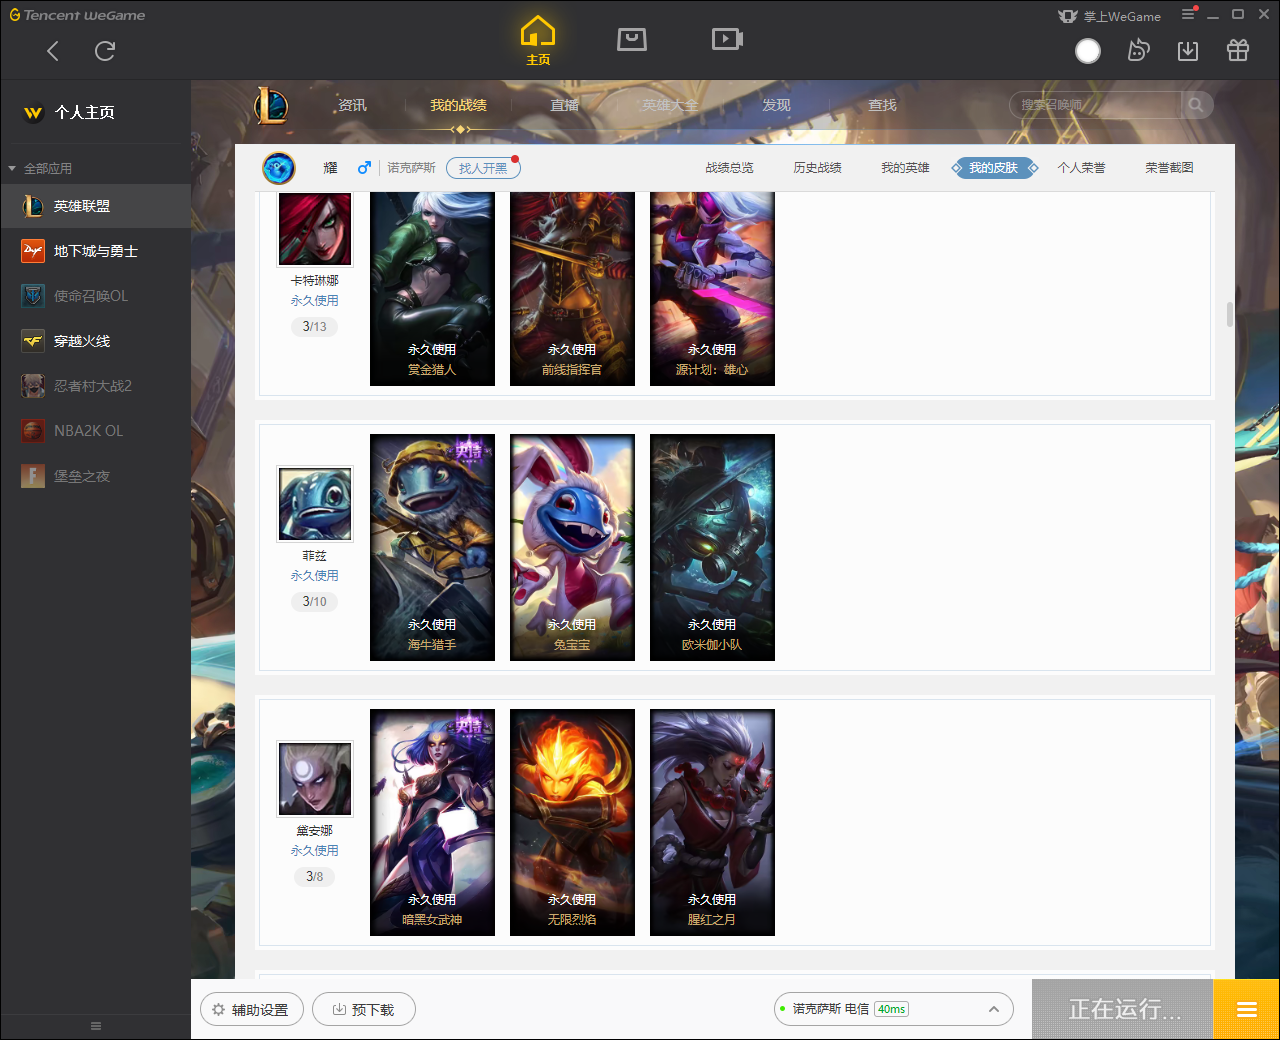Click the magnifier search button
Viewport: 1280px width, 1040px height.
(1196, 105)
